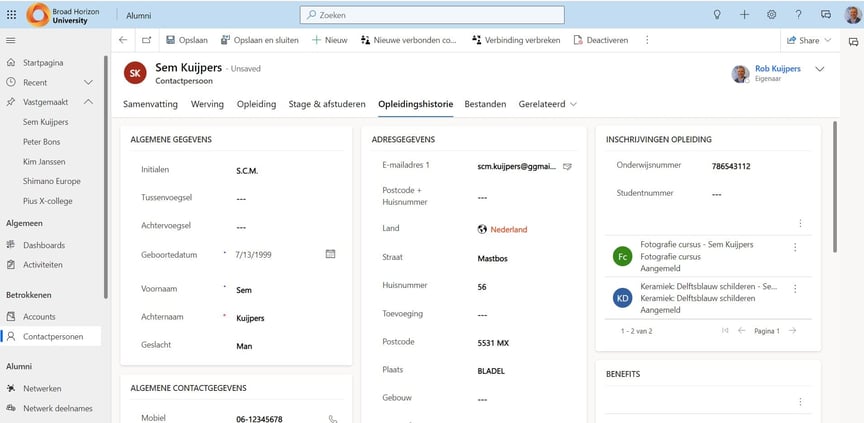Switch to the Samenvatting tab
This screenshot has height=423, width=864.
(x=150, y=104)
